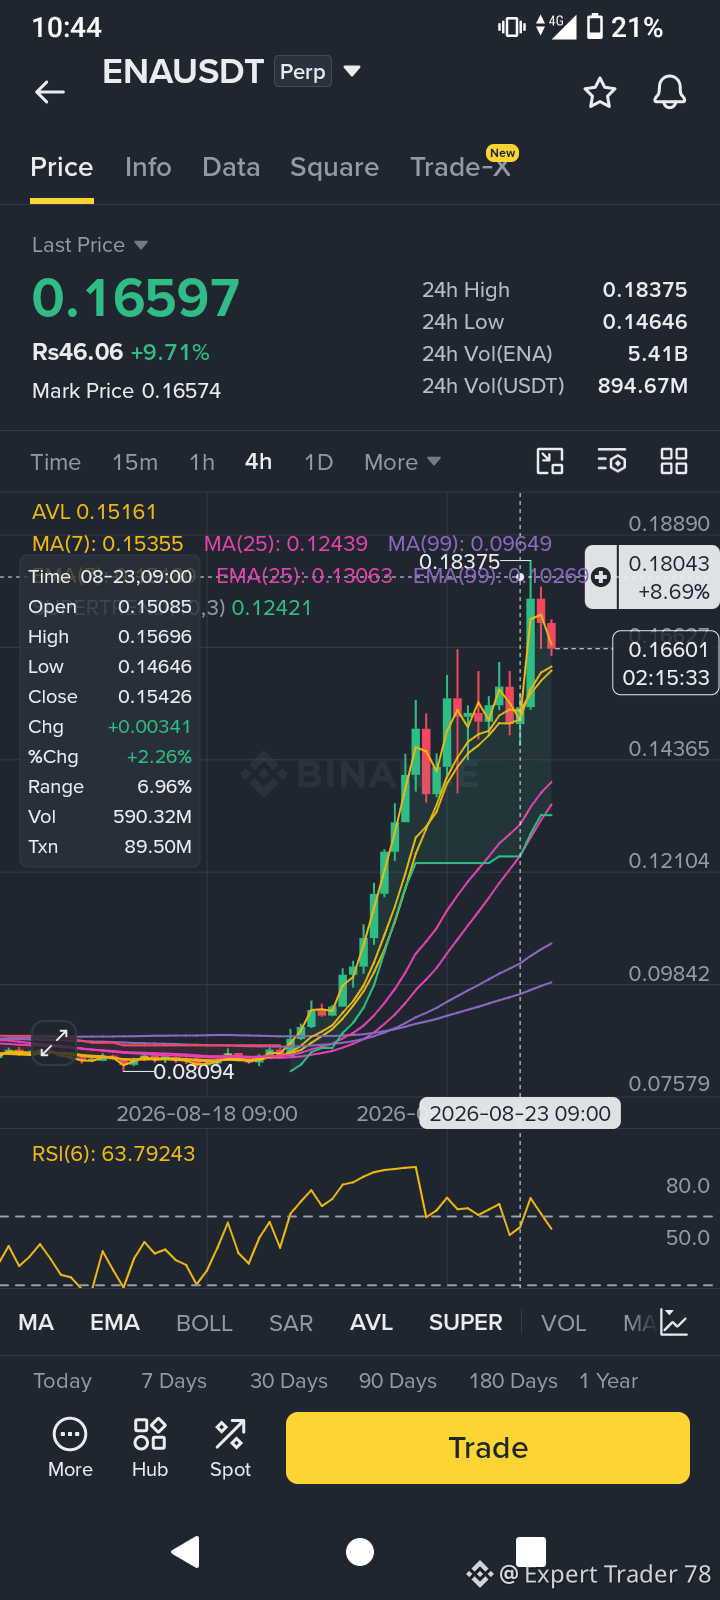Screen dimensions: 720x1600
Task: Select the 30 Days range
Action: [x=289, y=1381]
